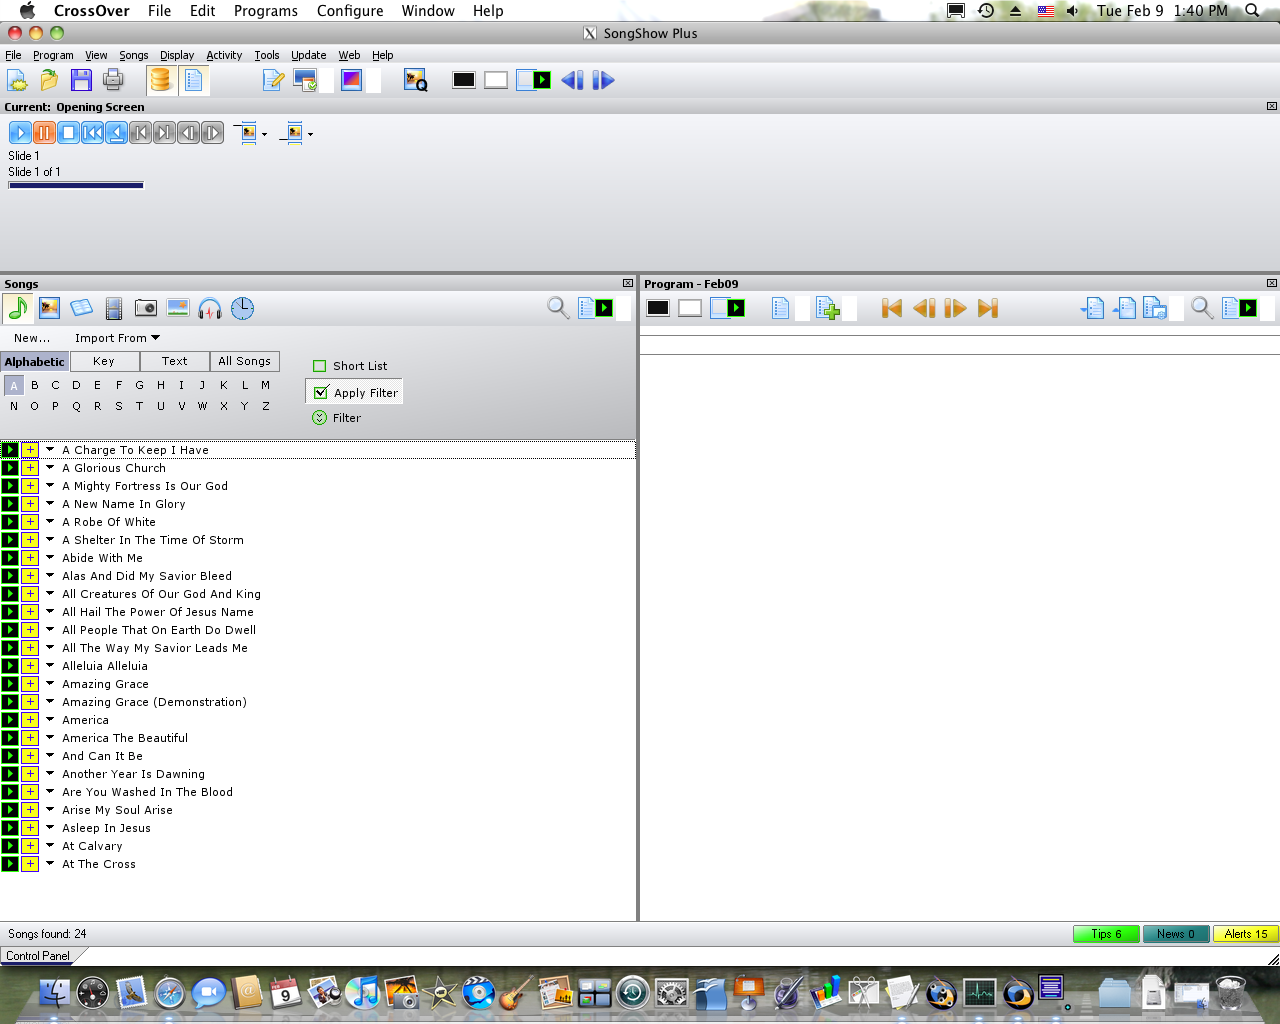
Task: Open the Configure menu
Action: [350, 11]
